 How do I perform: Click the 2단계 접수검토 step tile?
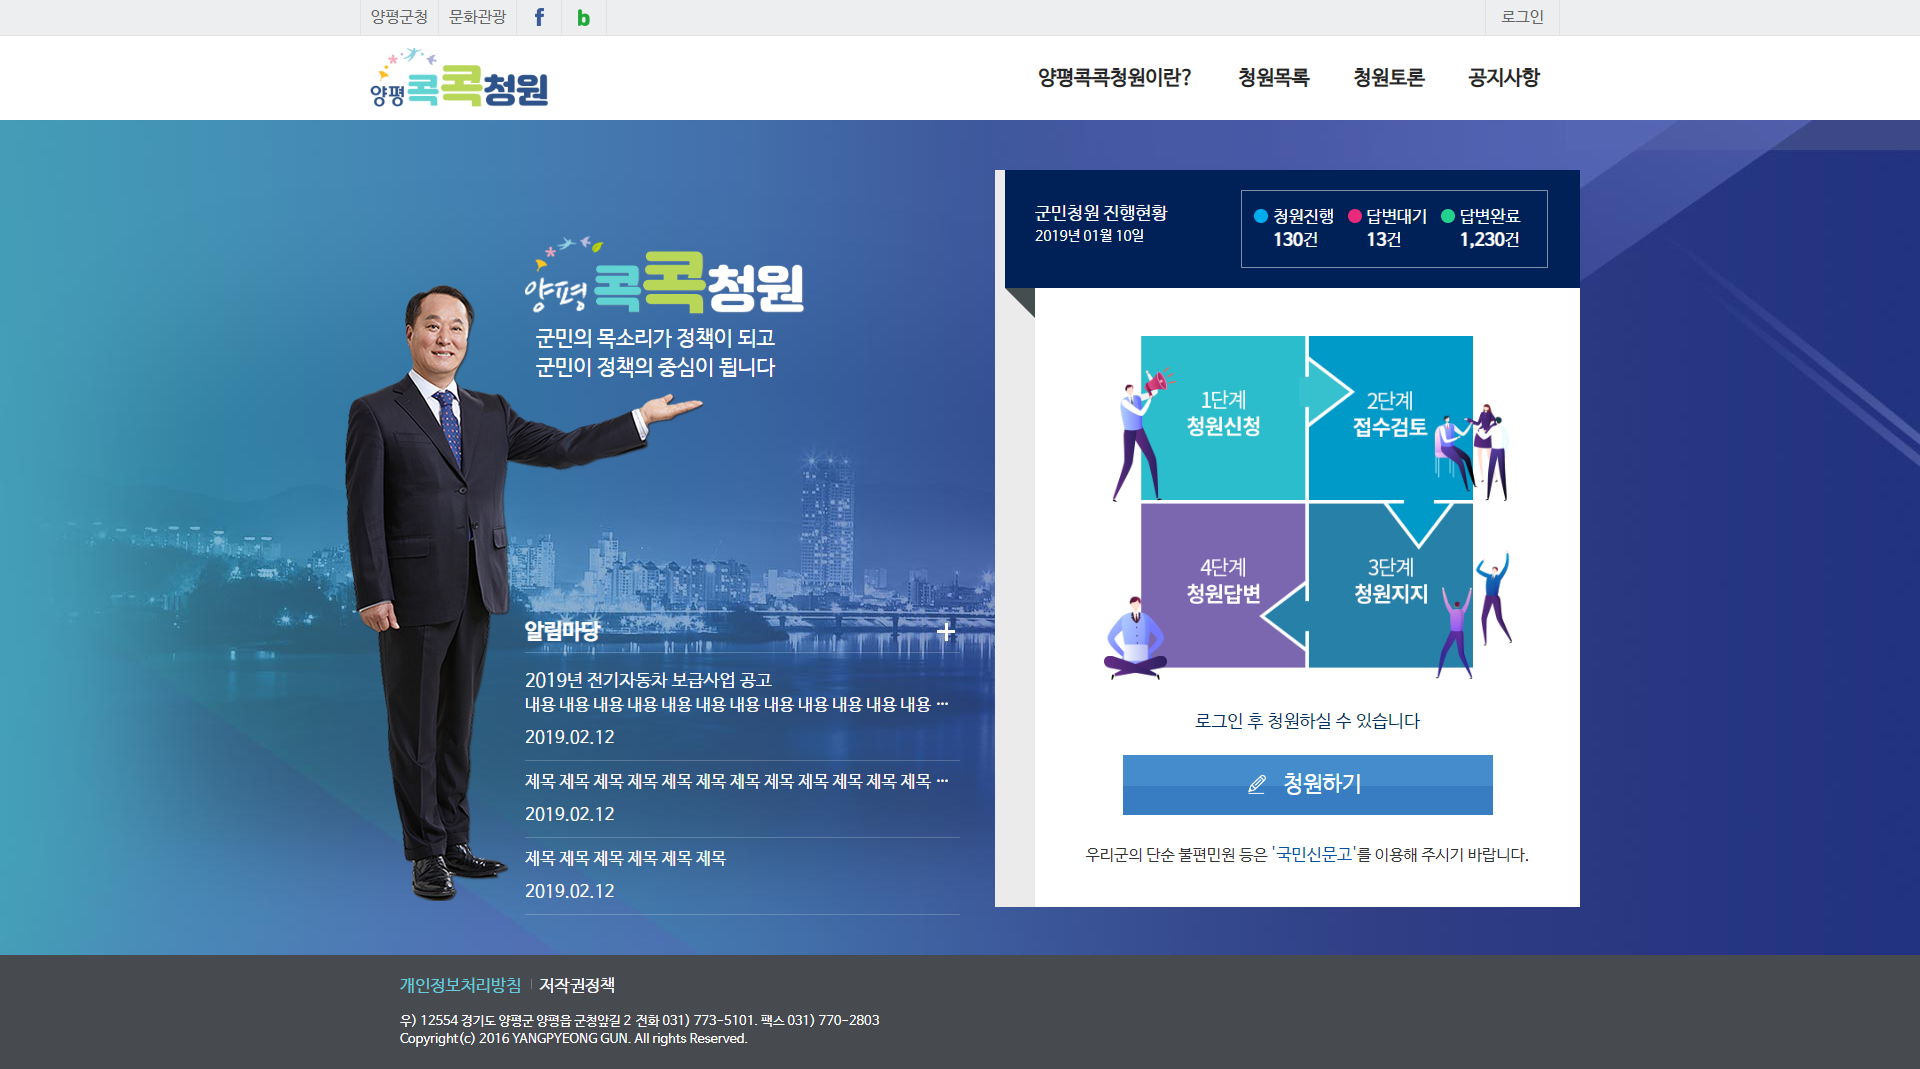tap(1389, 416)
